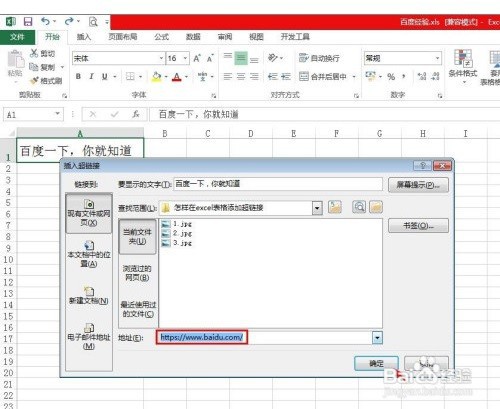Click the Redo arrow icon
The height and width of the screenshot is (409, 500).
click(69, 22)
